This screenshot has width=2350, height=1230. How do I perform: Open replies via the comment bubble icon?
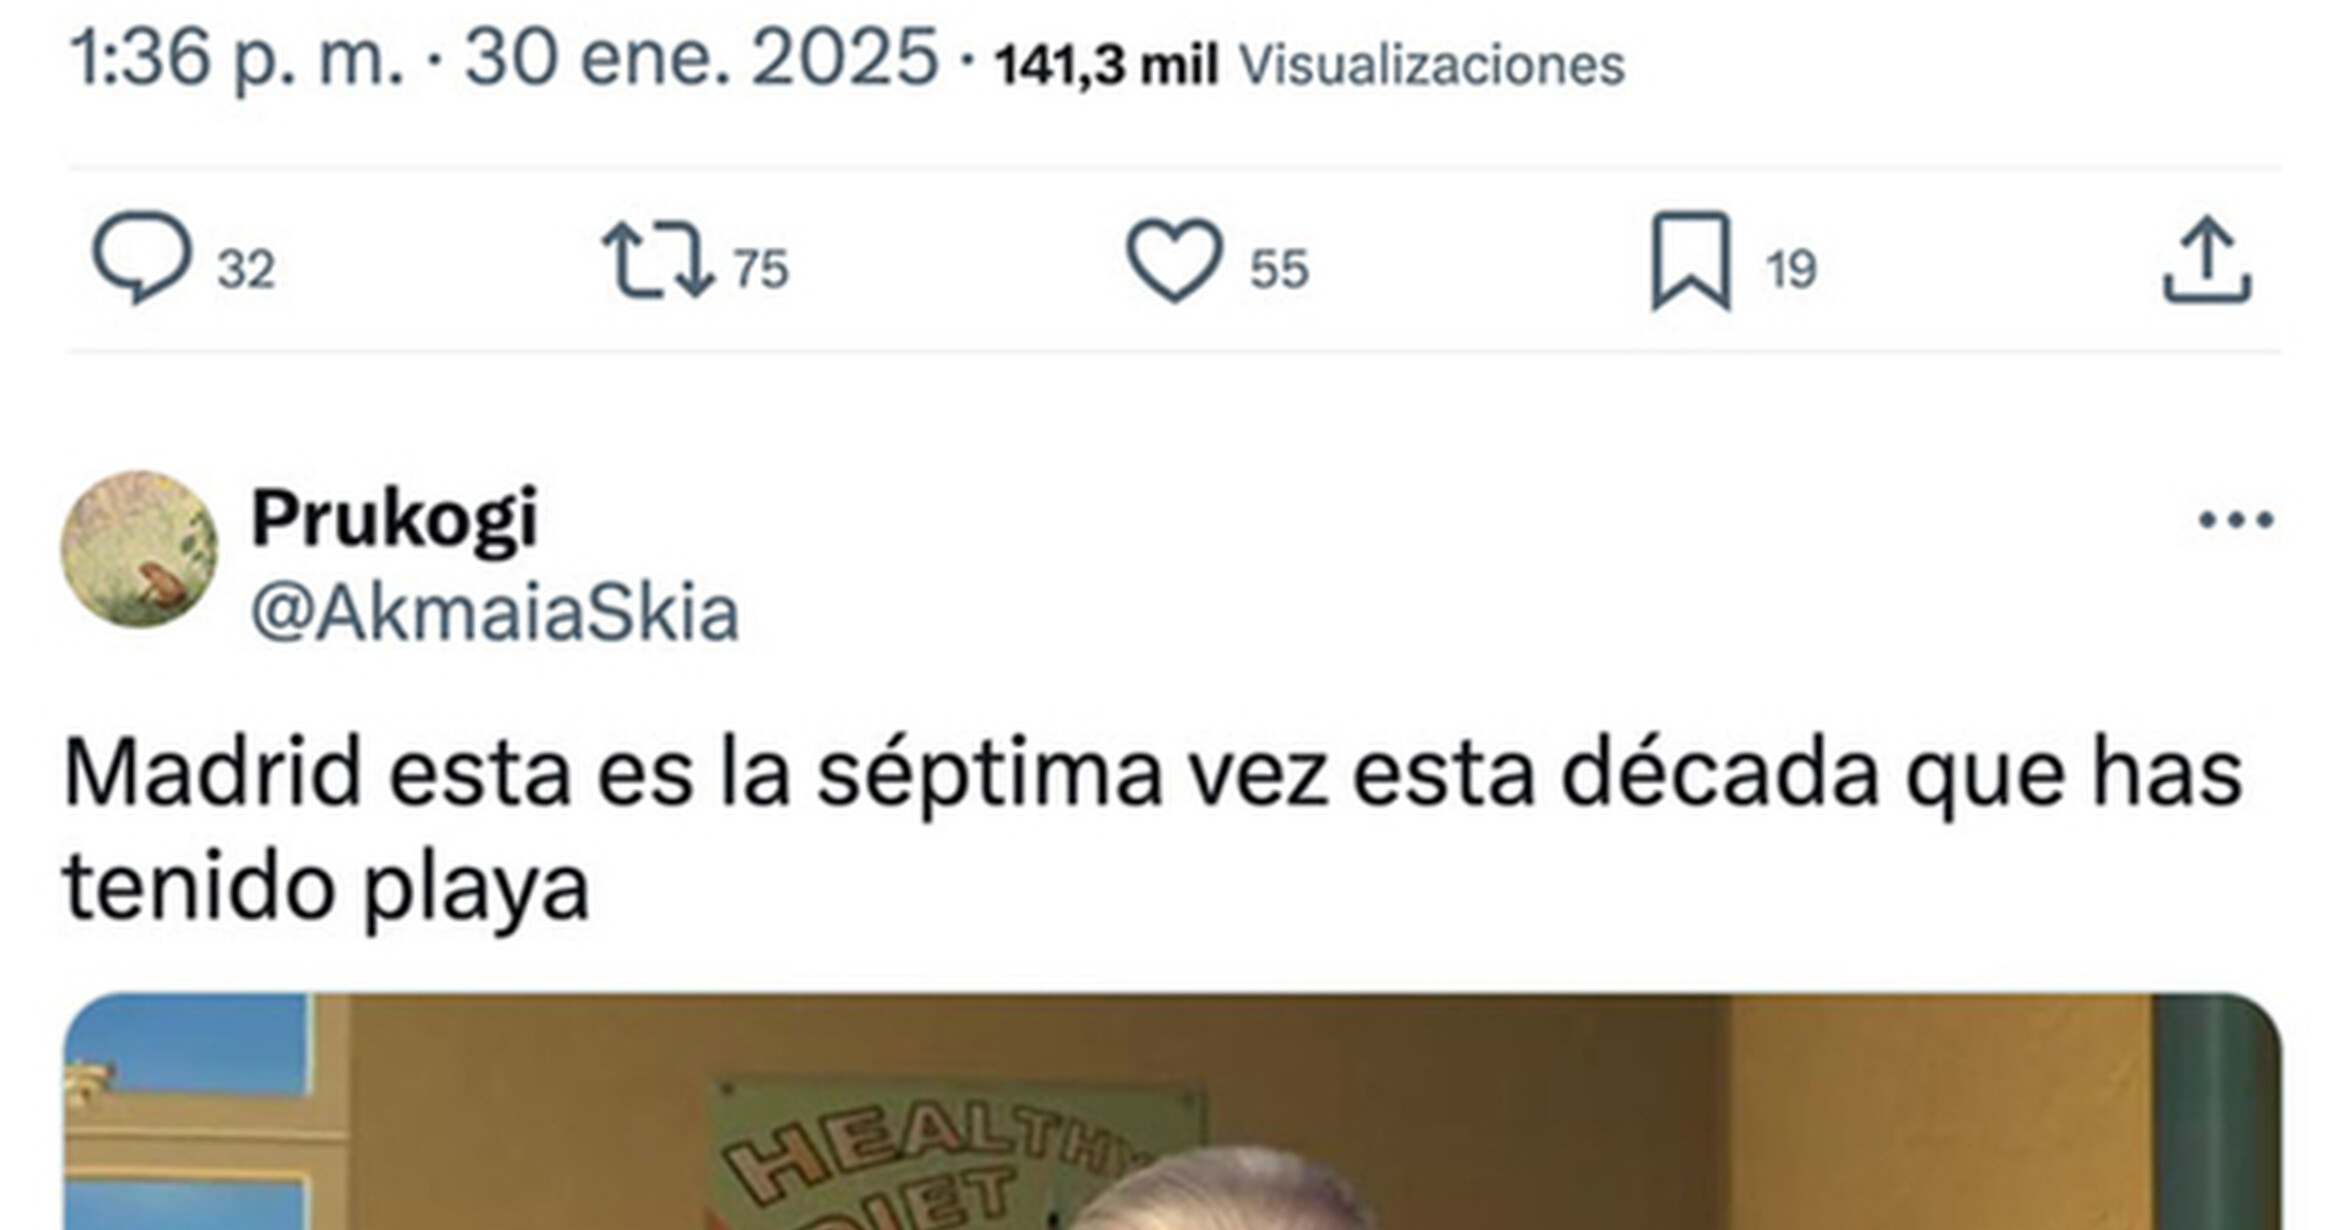pos(141,257)
